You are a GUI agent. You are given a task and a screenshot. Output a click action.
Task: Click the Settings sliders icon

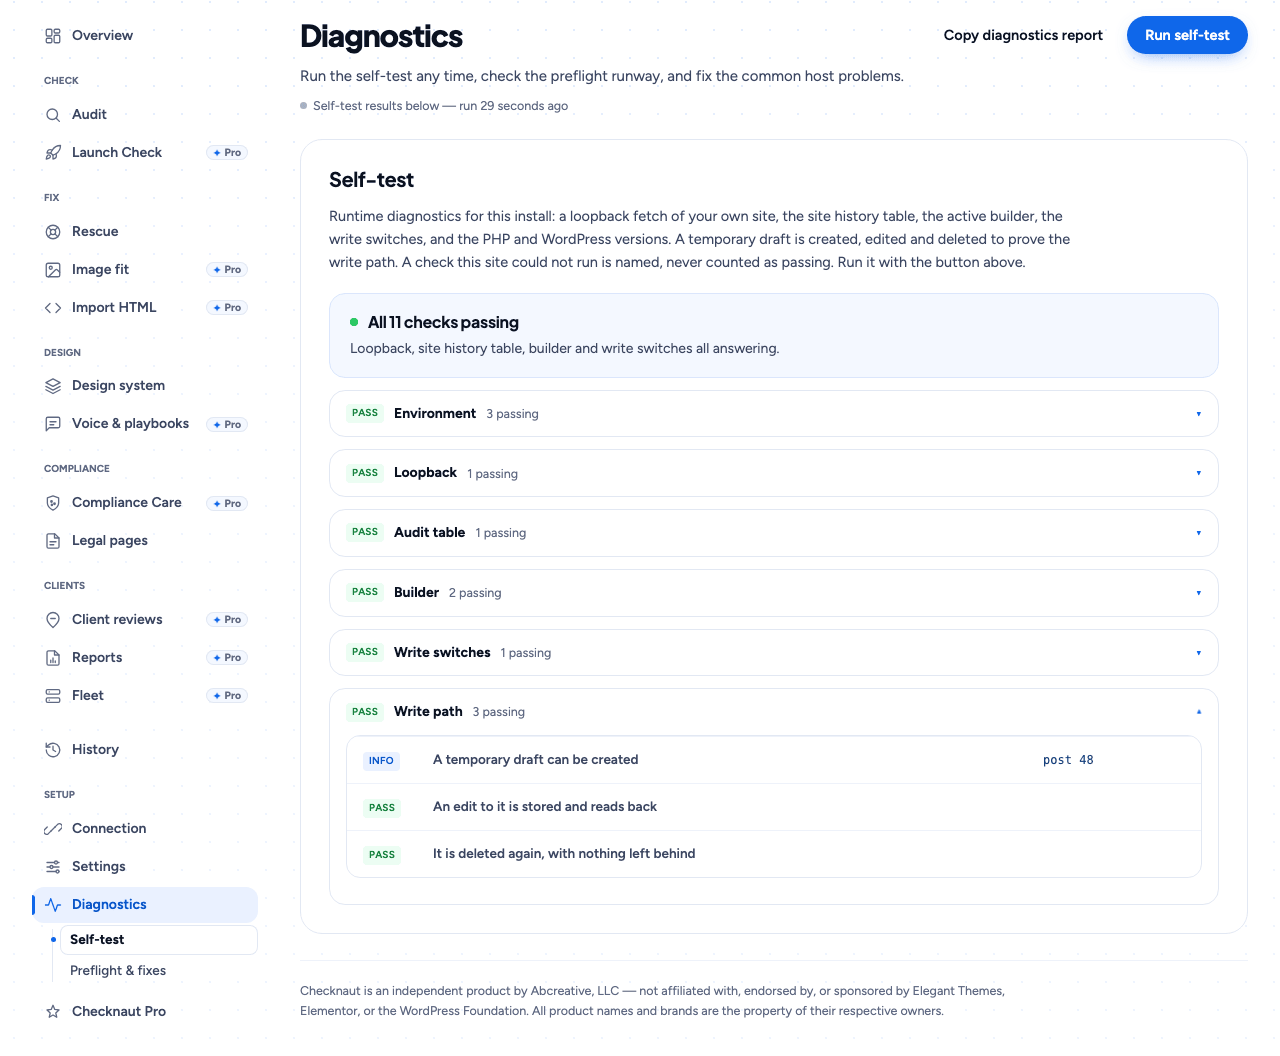pos(53,867)
